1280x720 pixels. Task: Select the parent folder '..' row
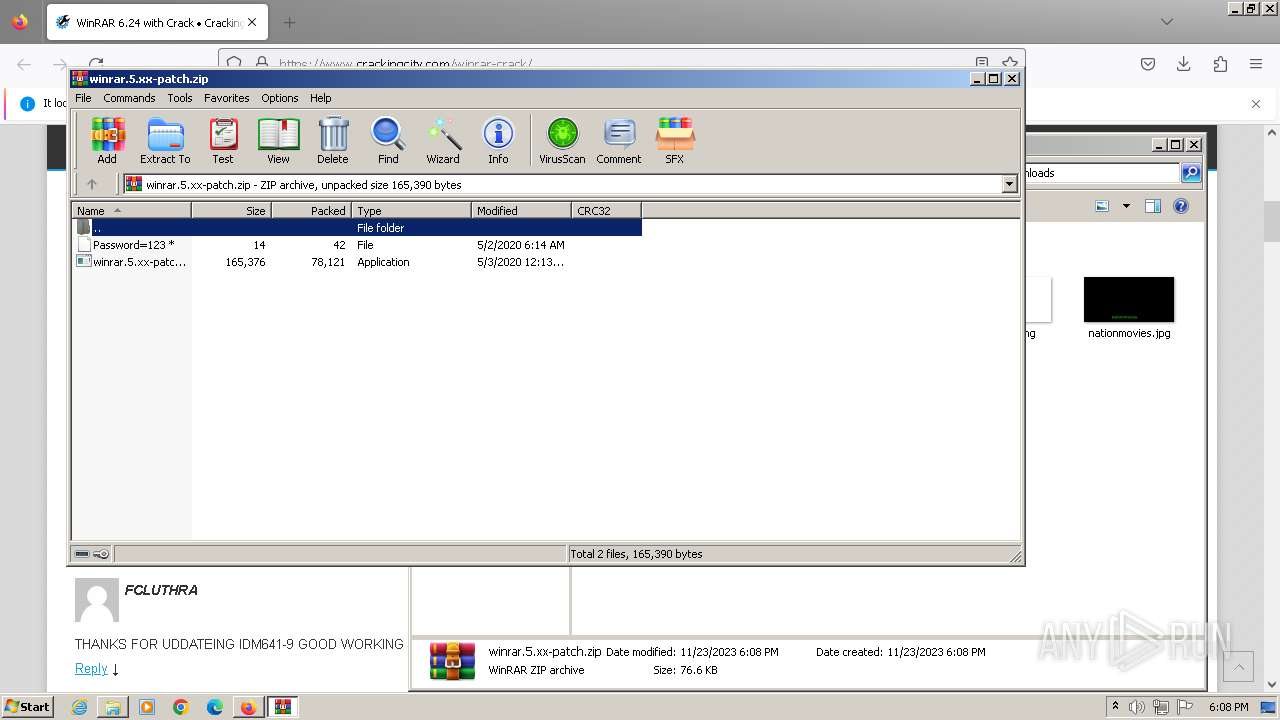[x=357, y=228]
